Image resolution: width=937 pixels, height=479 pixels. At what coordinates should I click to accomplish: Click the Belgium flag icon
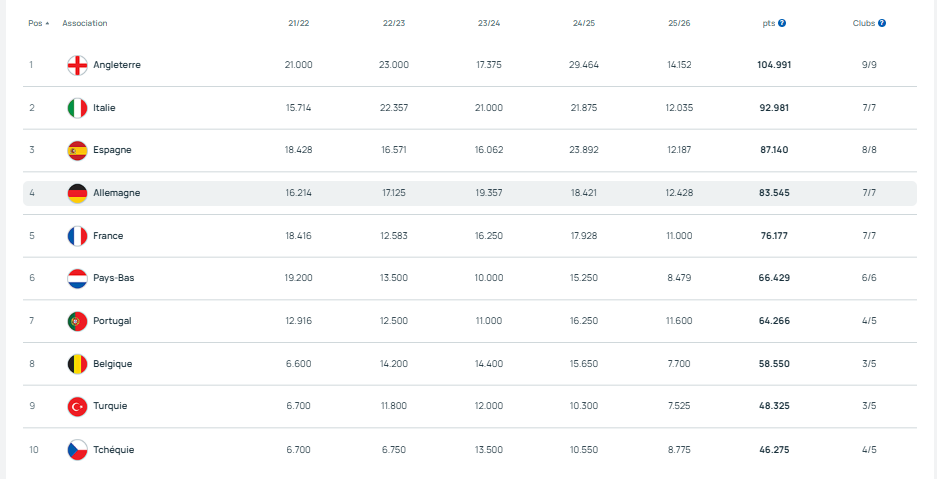[77, 364]
